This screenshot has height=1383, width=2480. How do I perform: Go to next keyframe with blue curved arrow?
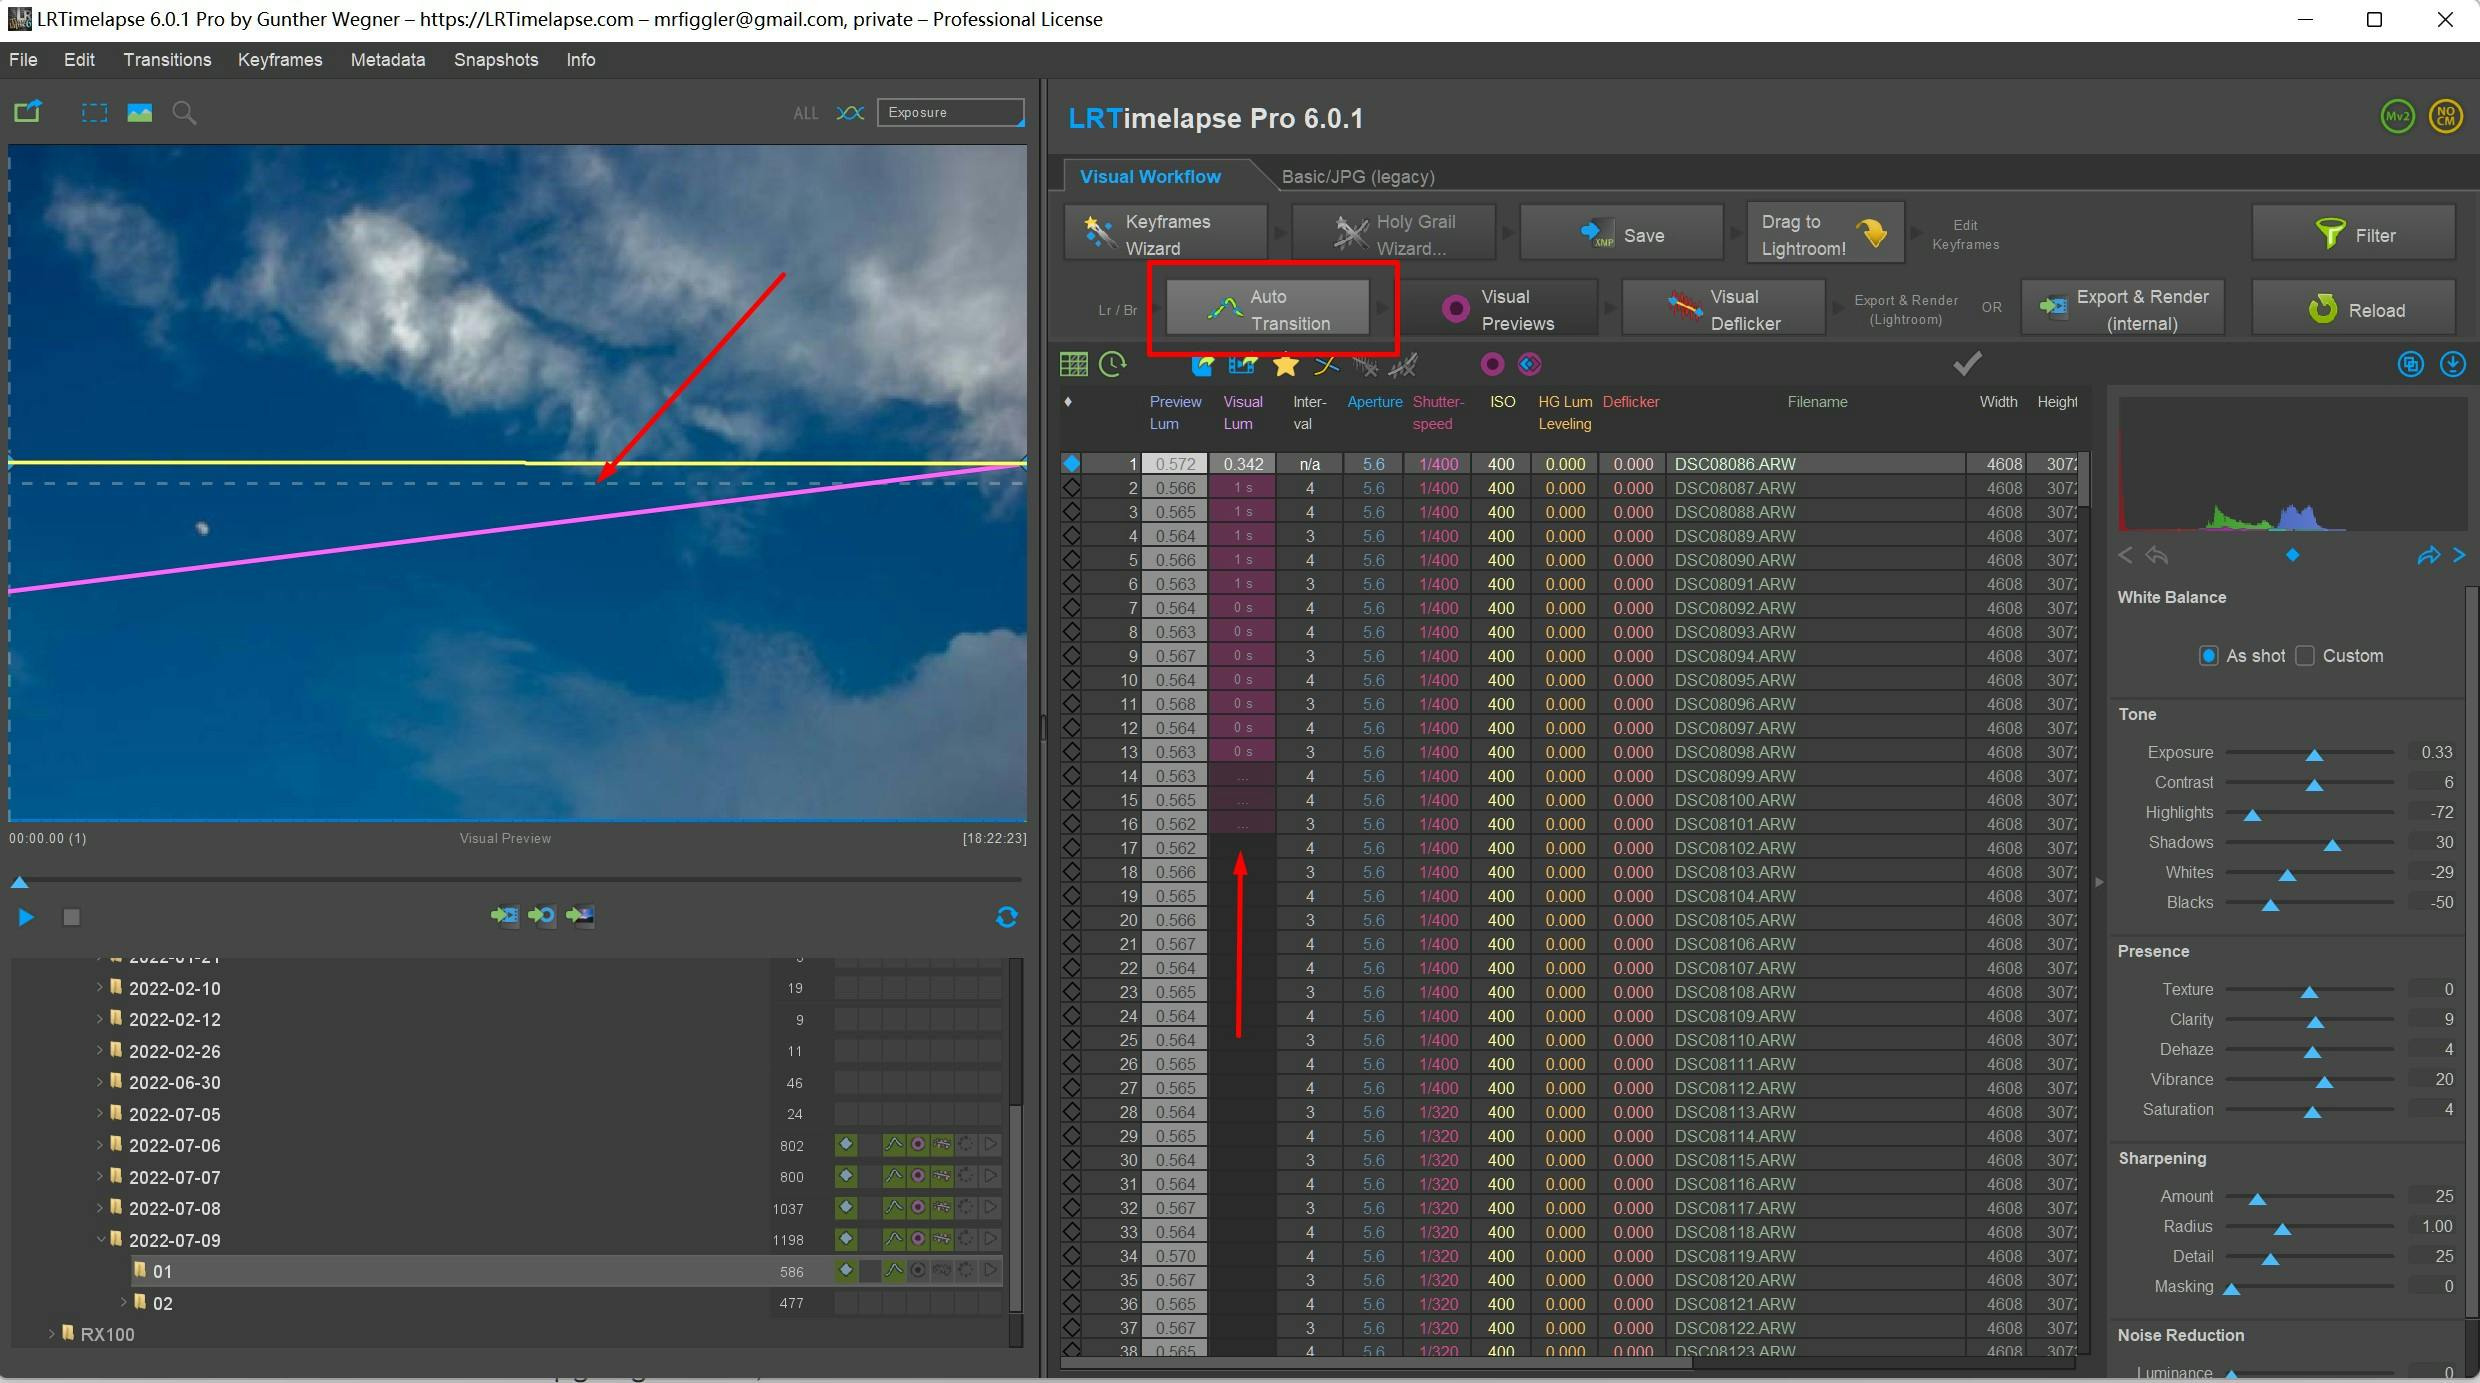2428,556
